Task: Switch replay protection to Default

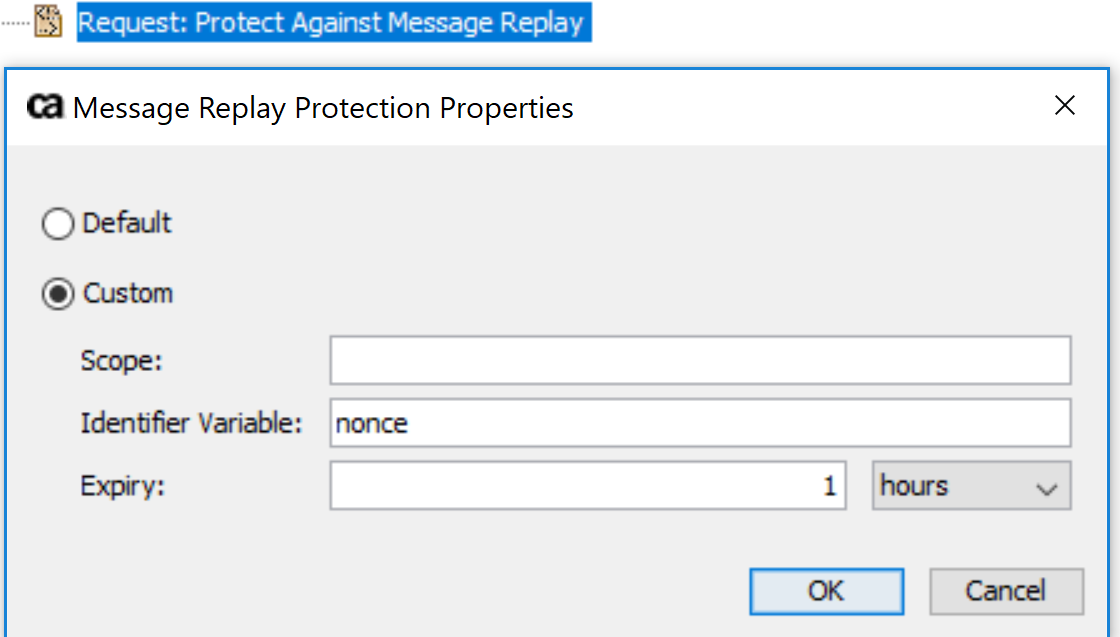Action: 57,224
